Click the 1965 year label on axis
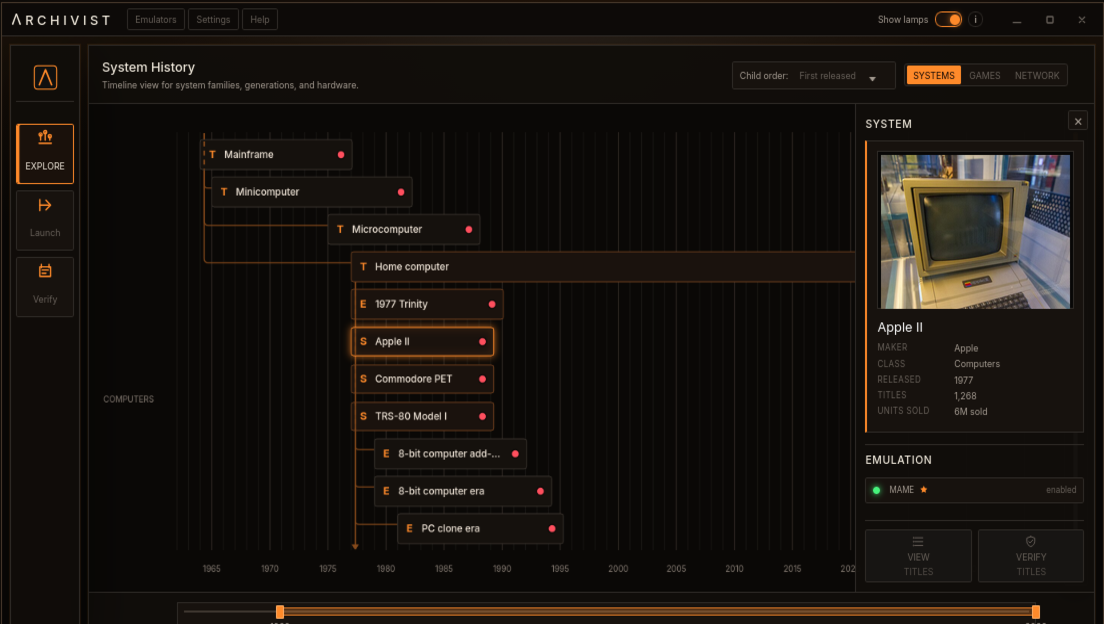The height and width of the screenshot is (624, 1104). click(211, 568)
